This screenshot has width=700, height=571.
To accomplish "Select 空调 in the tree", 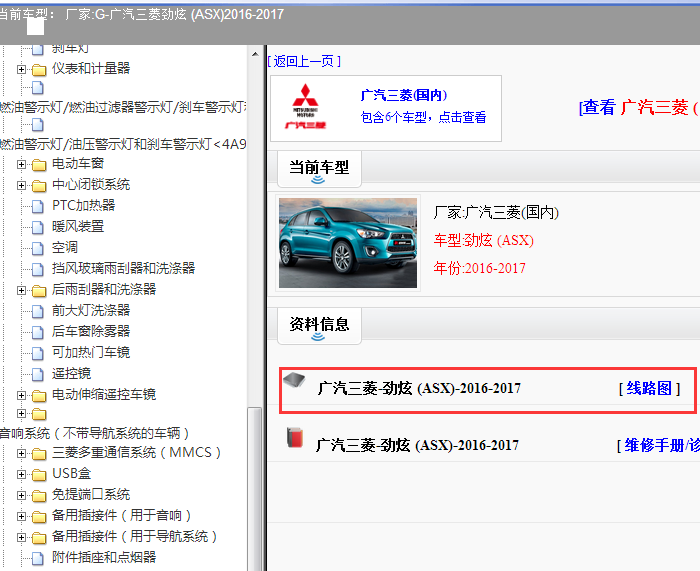I will [65, 247].
